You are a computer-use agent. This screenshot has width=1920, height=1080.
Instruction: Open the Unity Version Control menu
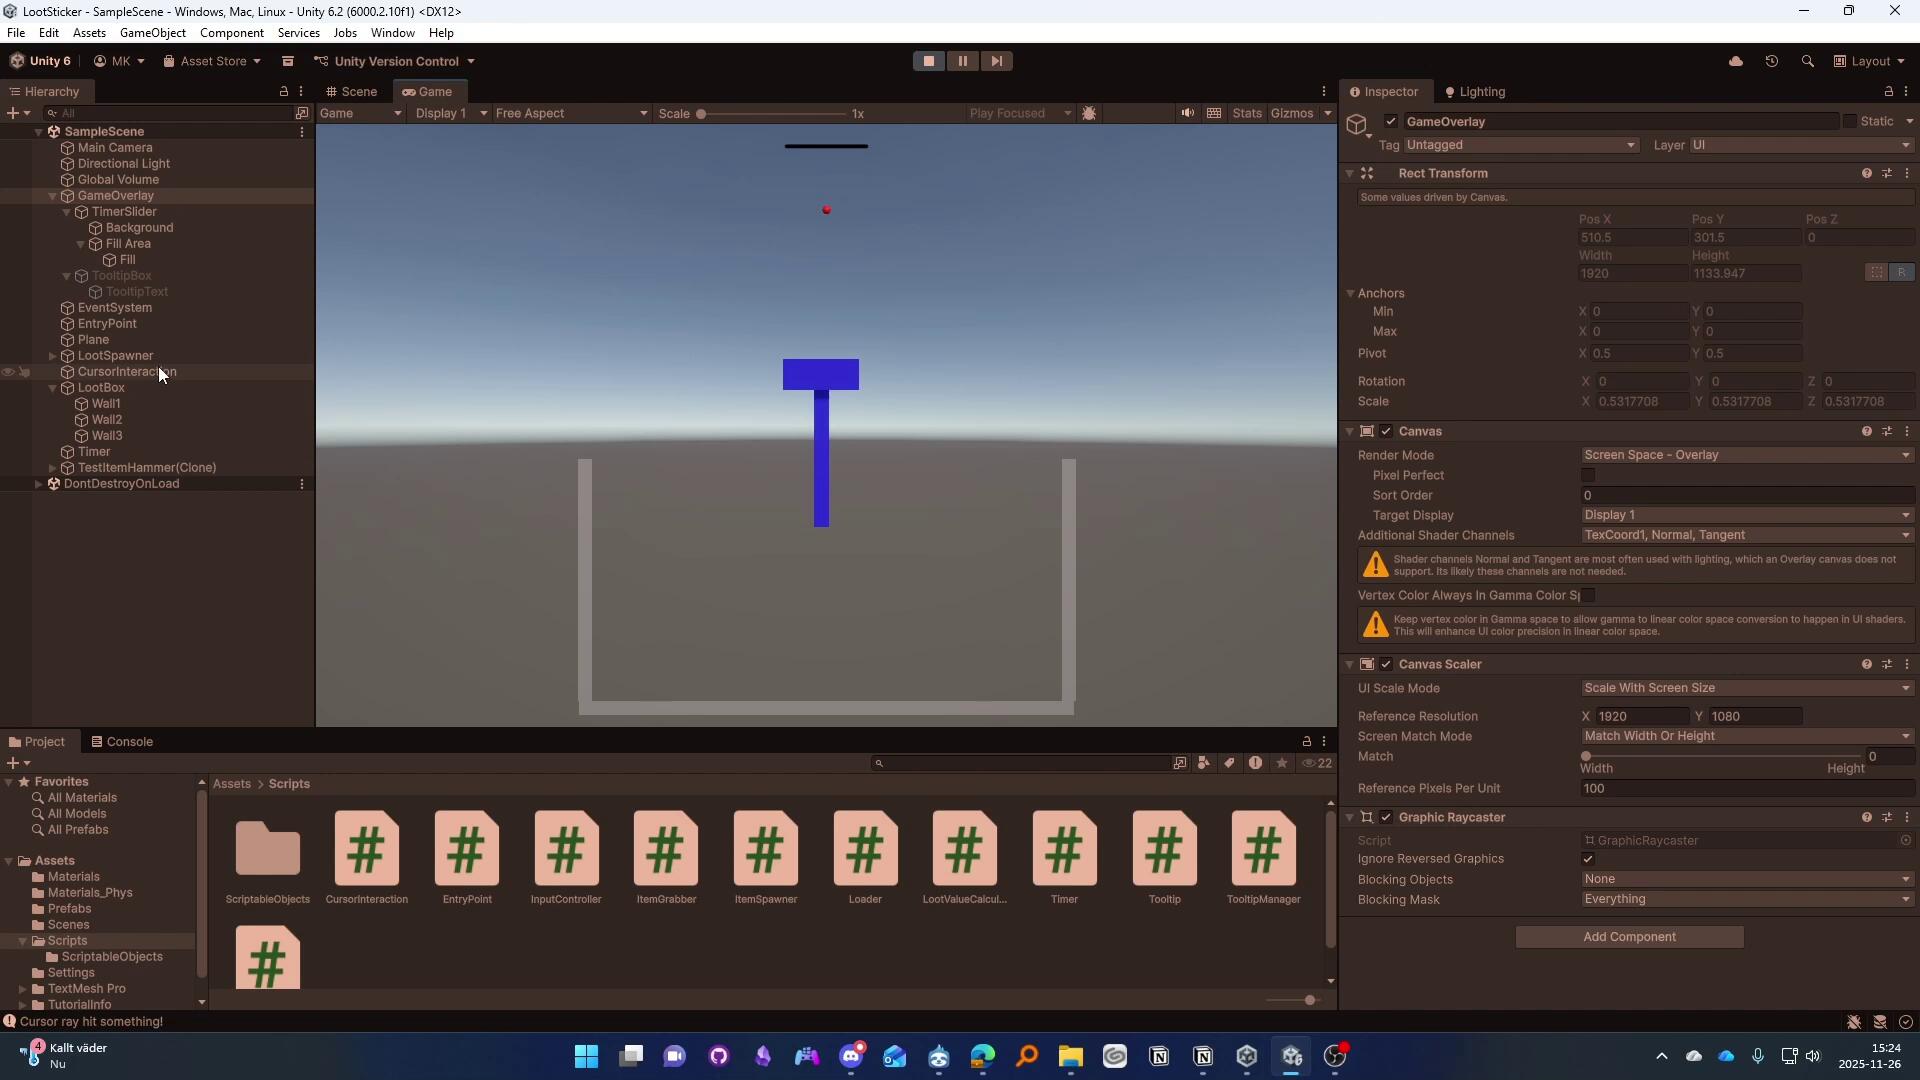click(395, 61)
